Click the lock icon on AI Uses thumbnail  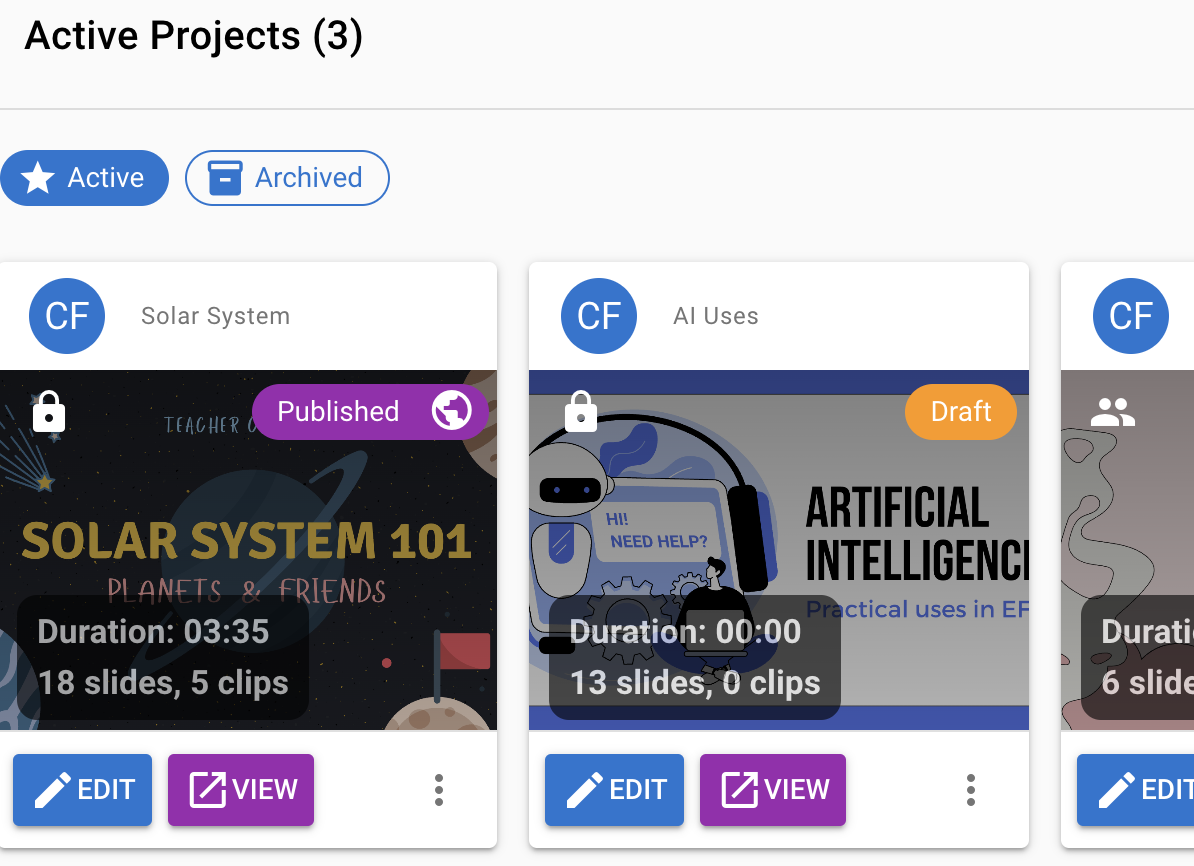tap(581, 411)
